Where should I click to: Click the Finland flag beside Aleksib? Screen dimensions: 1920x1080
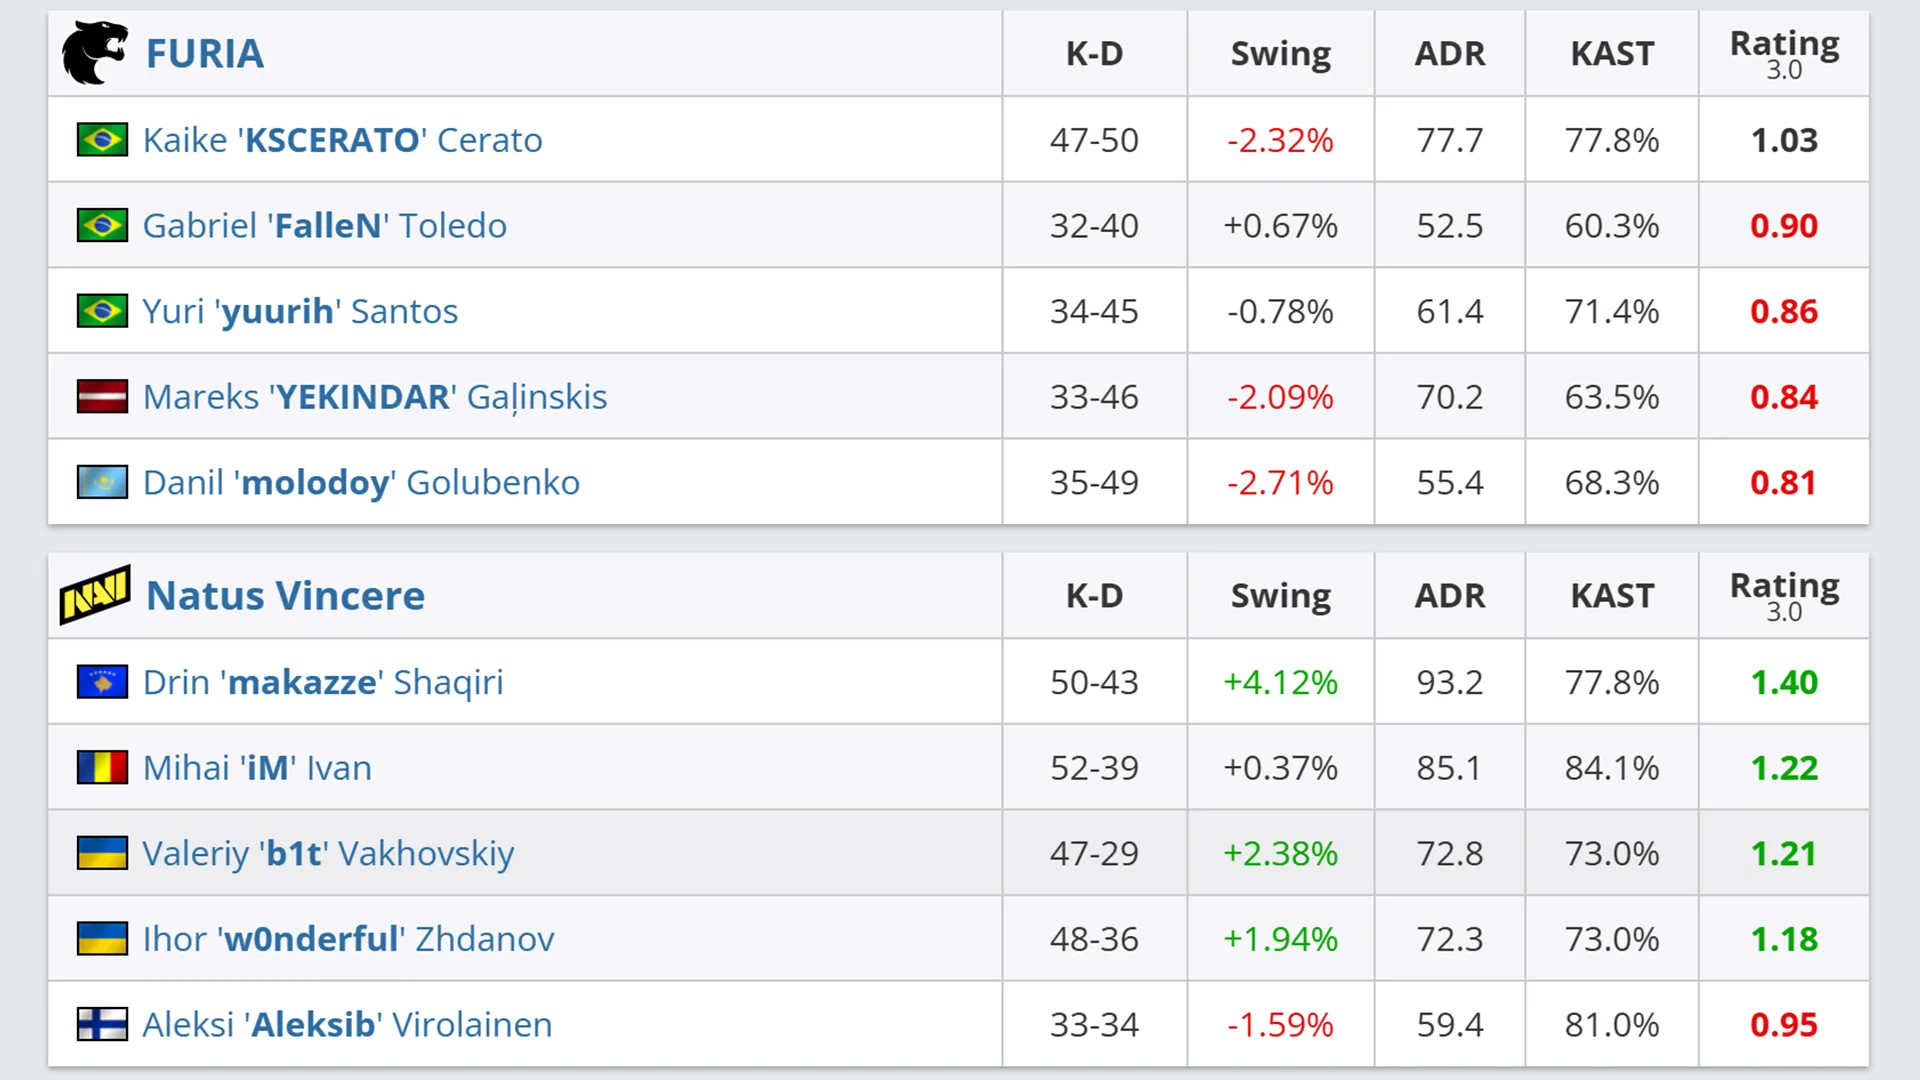102,1024
